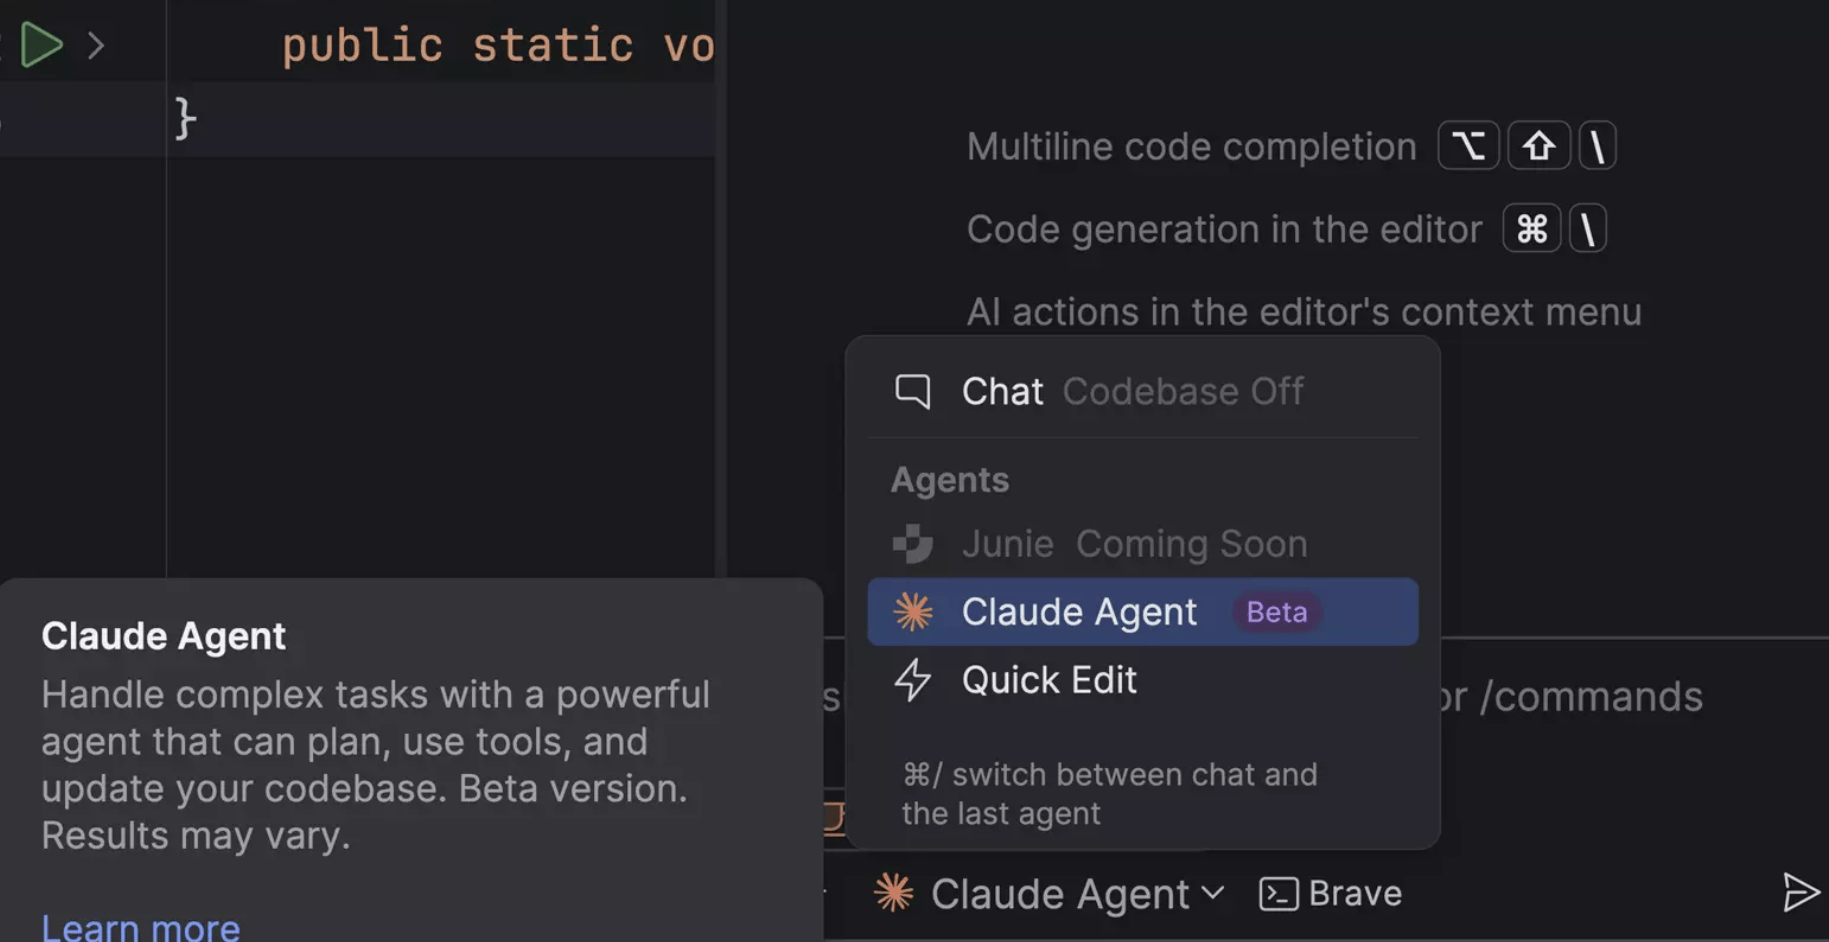This screenshot has width=1829, height=942.
Task: Click the chat bubble icon beside Chat
Action: pyautogui.click(x=912, y=391)
